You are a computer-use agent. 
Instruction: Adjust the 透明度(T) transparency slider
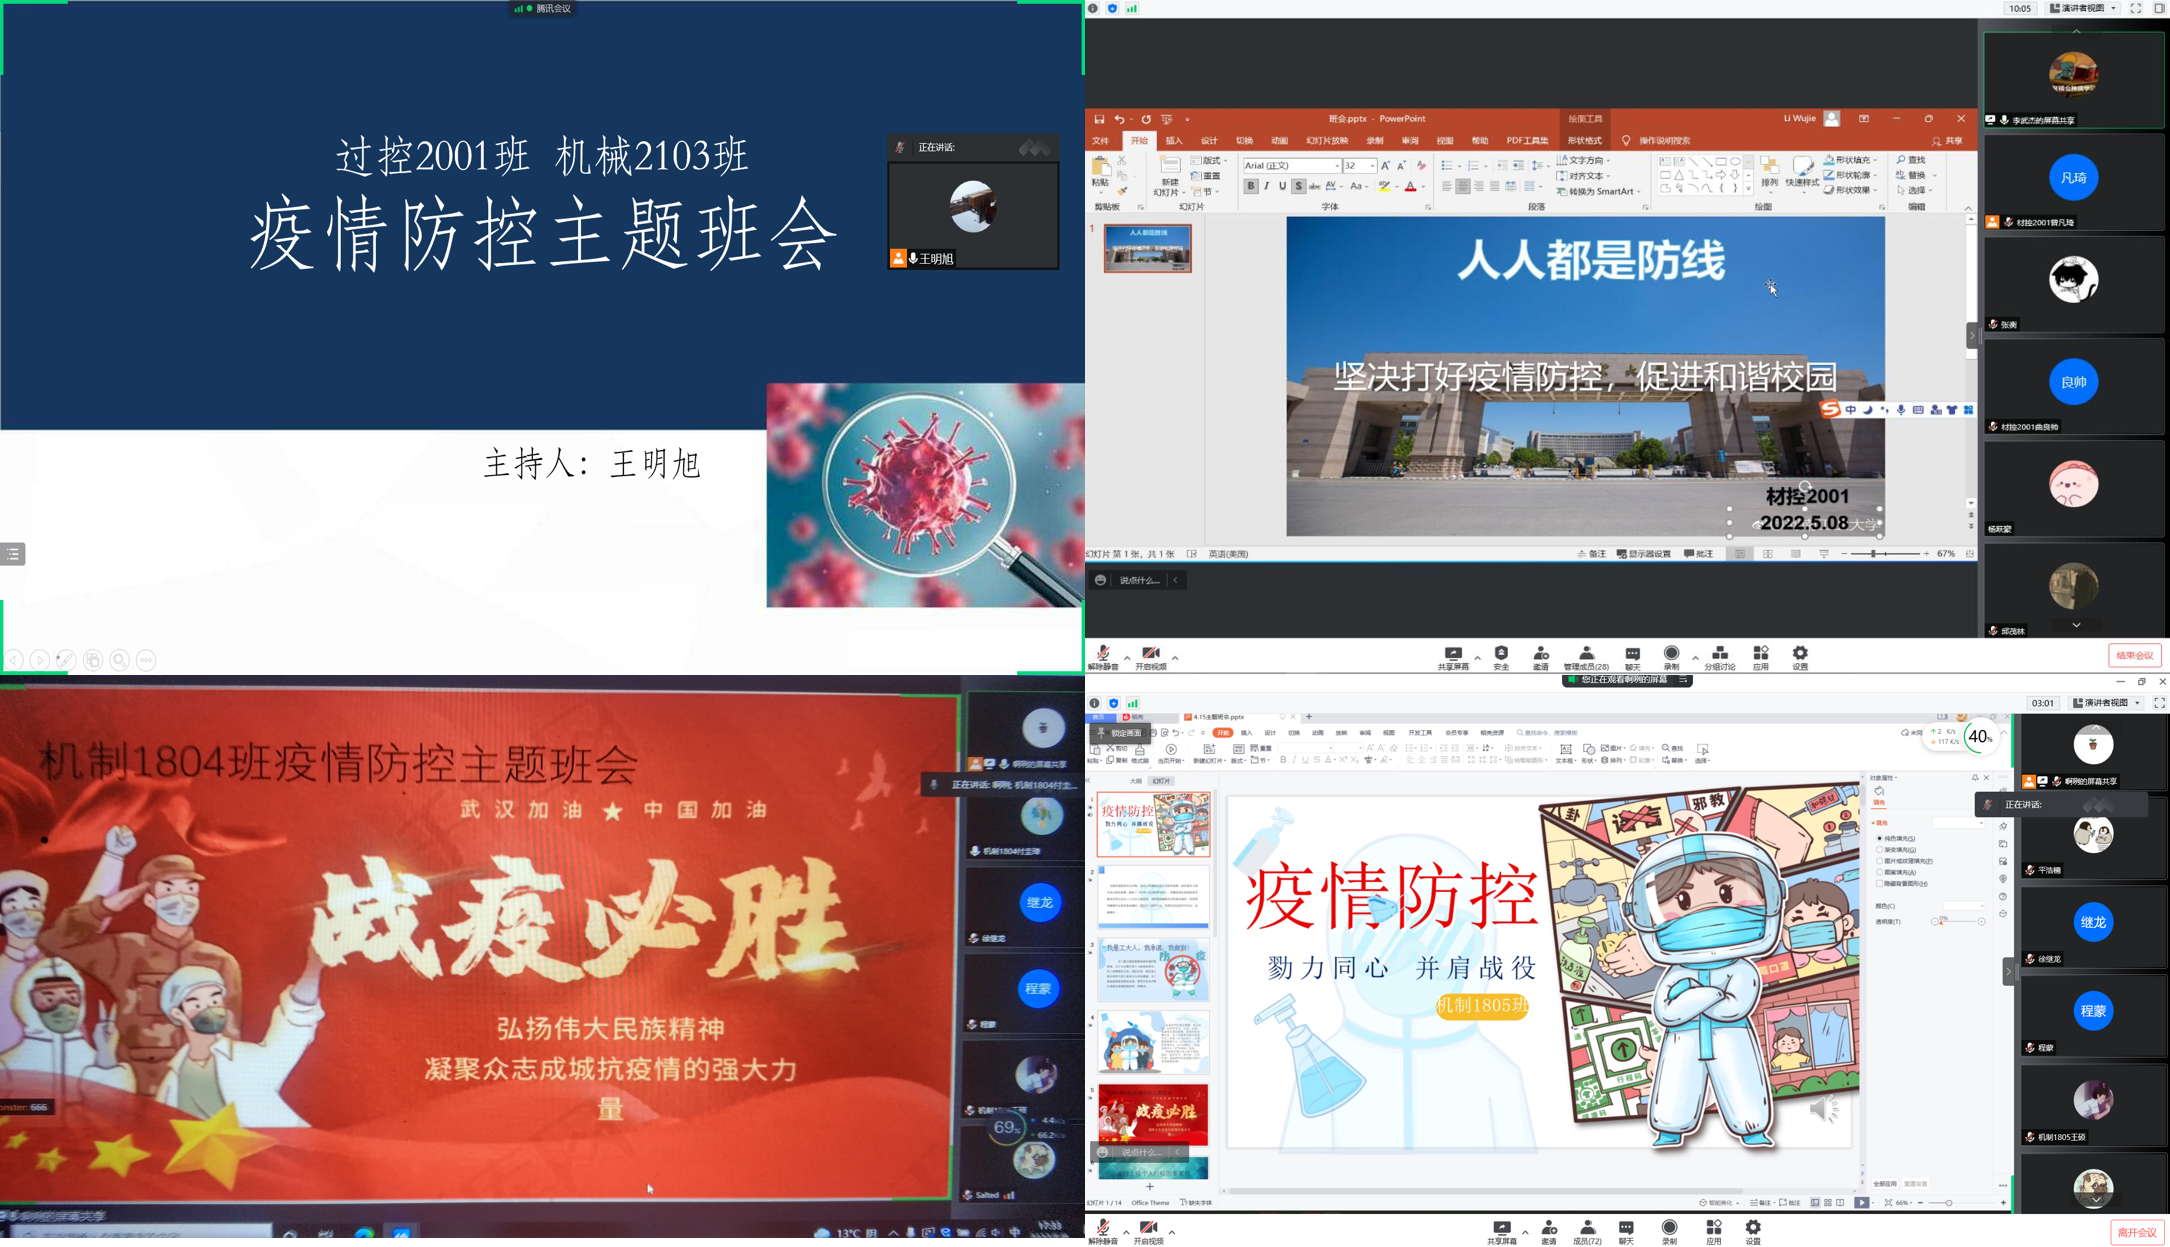click(x=1957, y=921)
